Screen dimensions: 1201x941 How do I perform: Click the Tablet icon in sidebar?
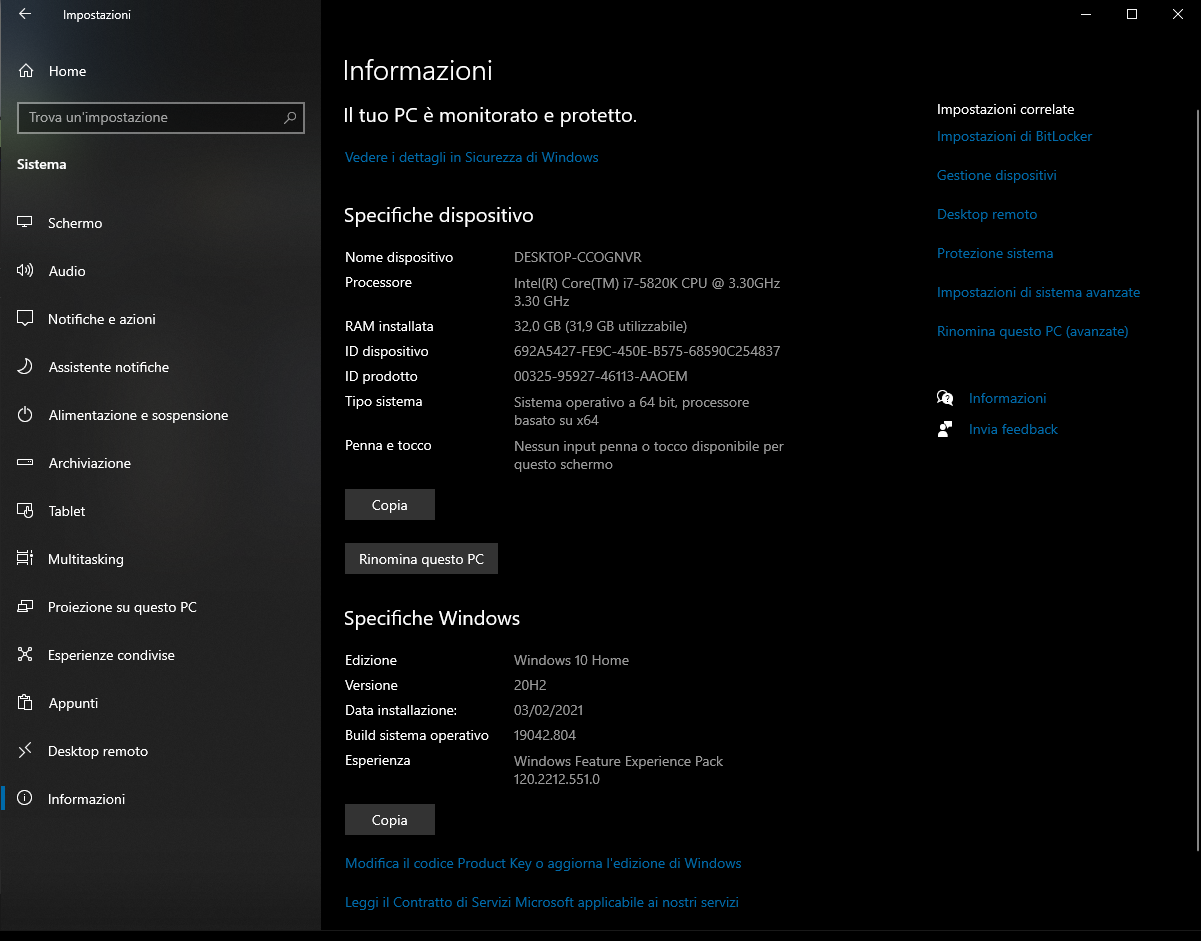[x=26, y=511]
